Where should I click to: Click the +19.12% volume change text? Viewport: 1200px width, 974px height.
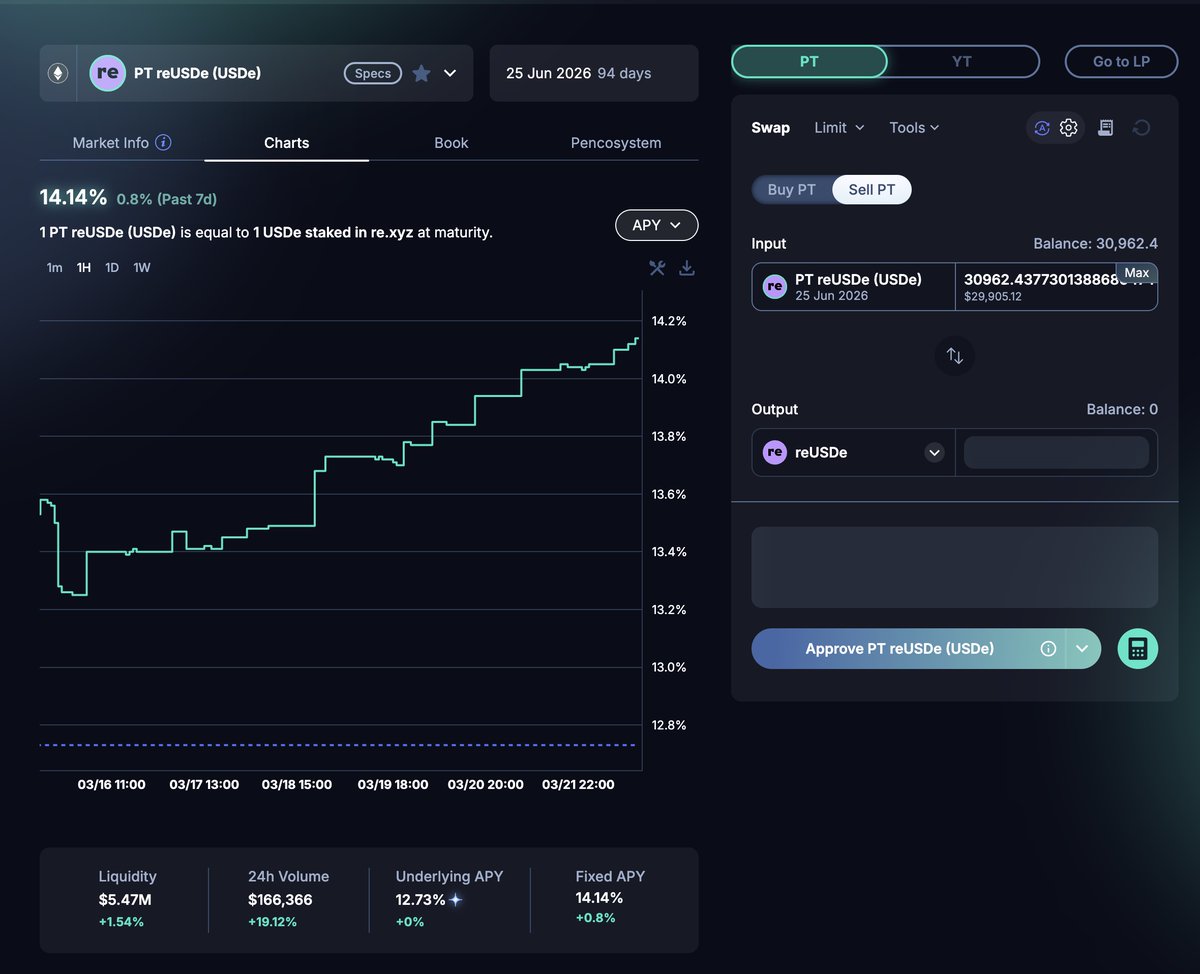click(272, 922)
